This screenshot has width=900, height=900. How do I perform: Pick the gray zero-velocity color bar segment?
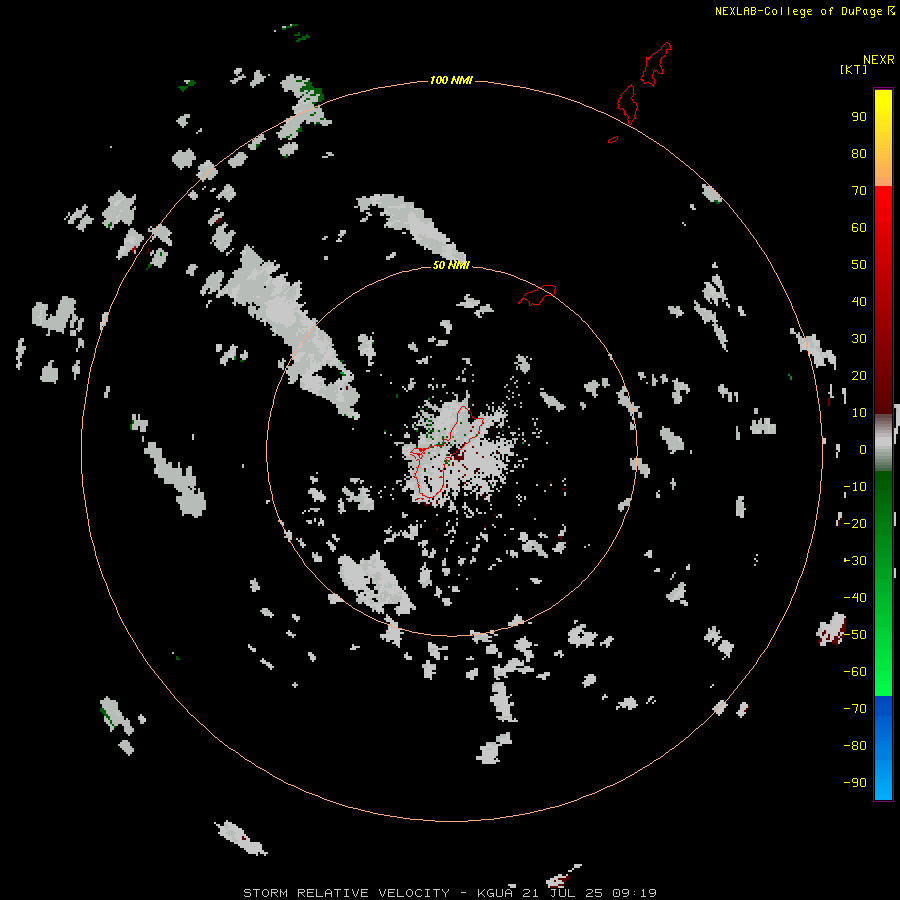[883, 443]
